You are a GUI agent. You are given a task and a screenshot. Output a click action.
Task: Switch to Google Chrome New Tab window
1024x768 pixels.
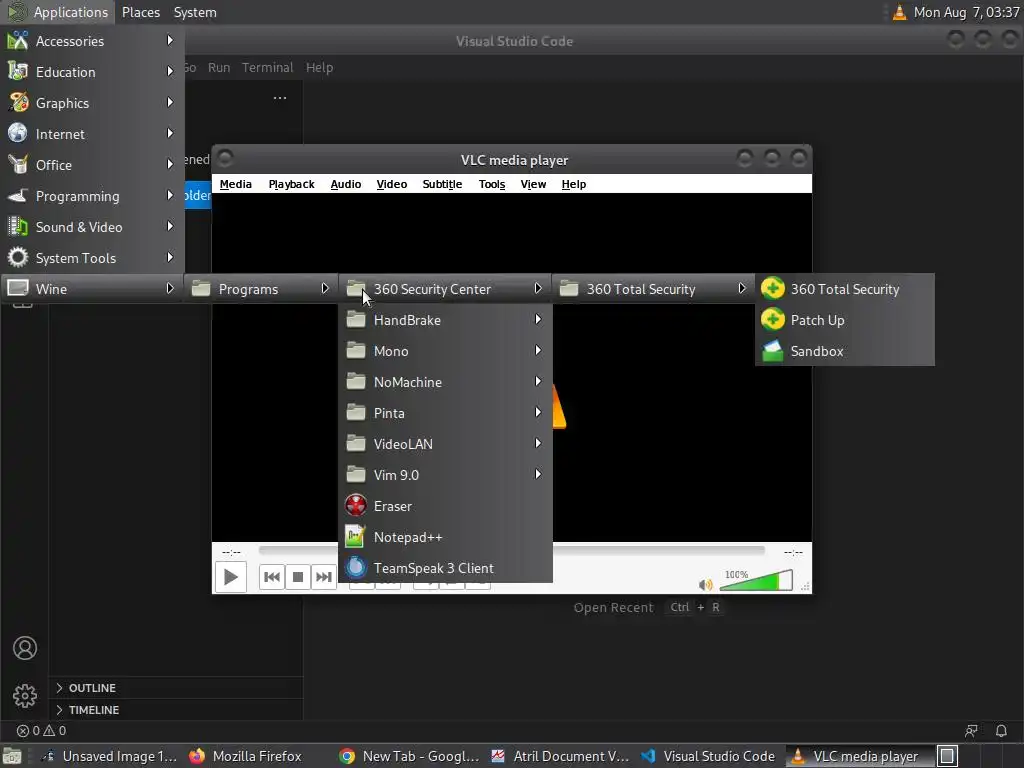click(409, 756)
